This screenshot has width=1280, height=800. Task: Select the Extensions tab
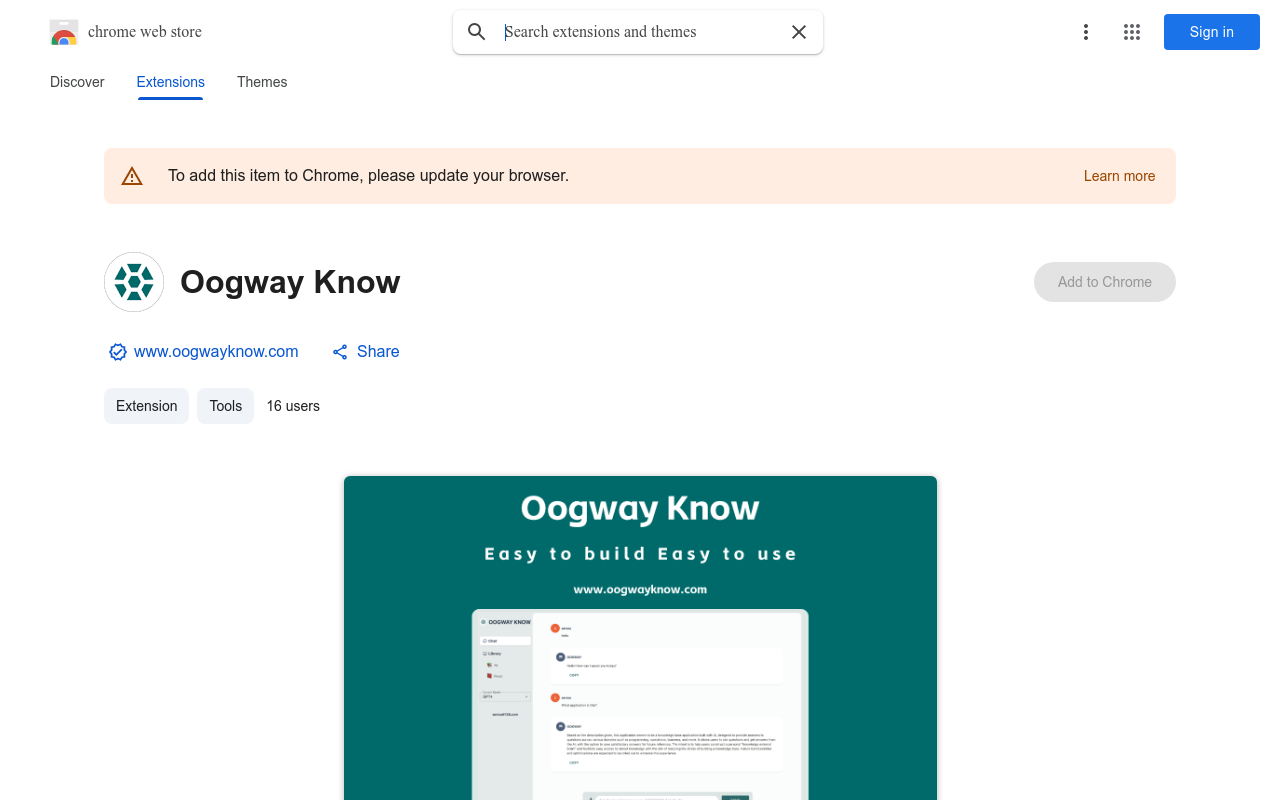(x=171, y=82)
